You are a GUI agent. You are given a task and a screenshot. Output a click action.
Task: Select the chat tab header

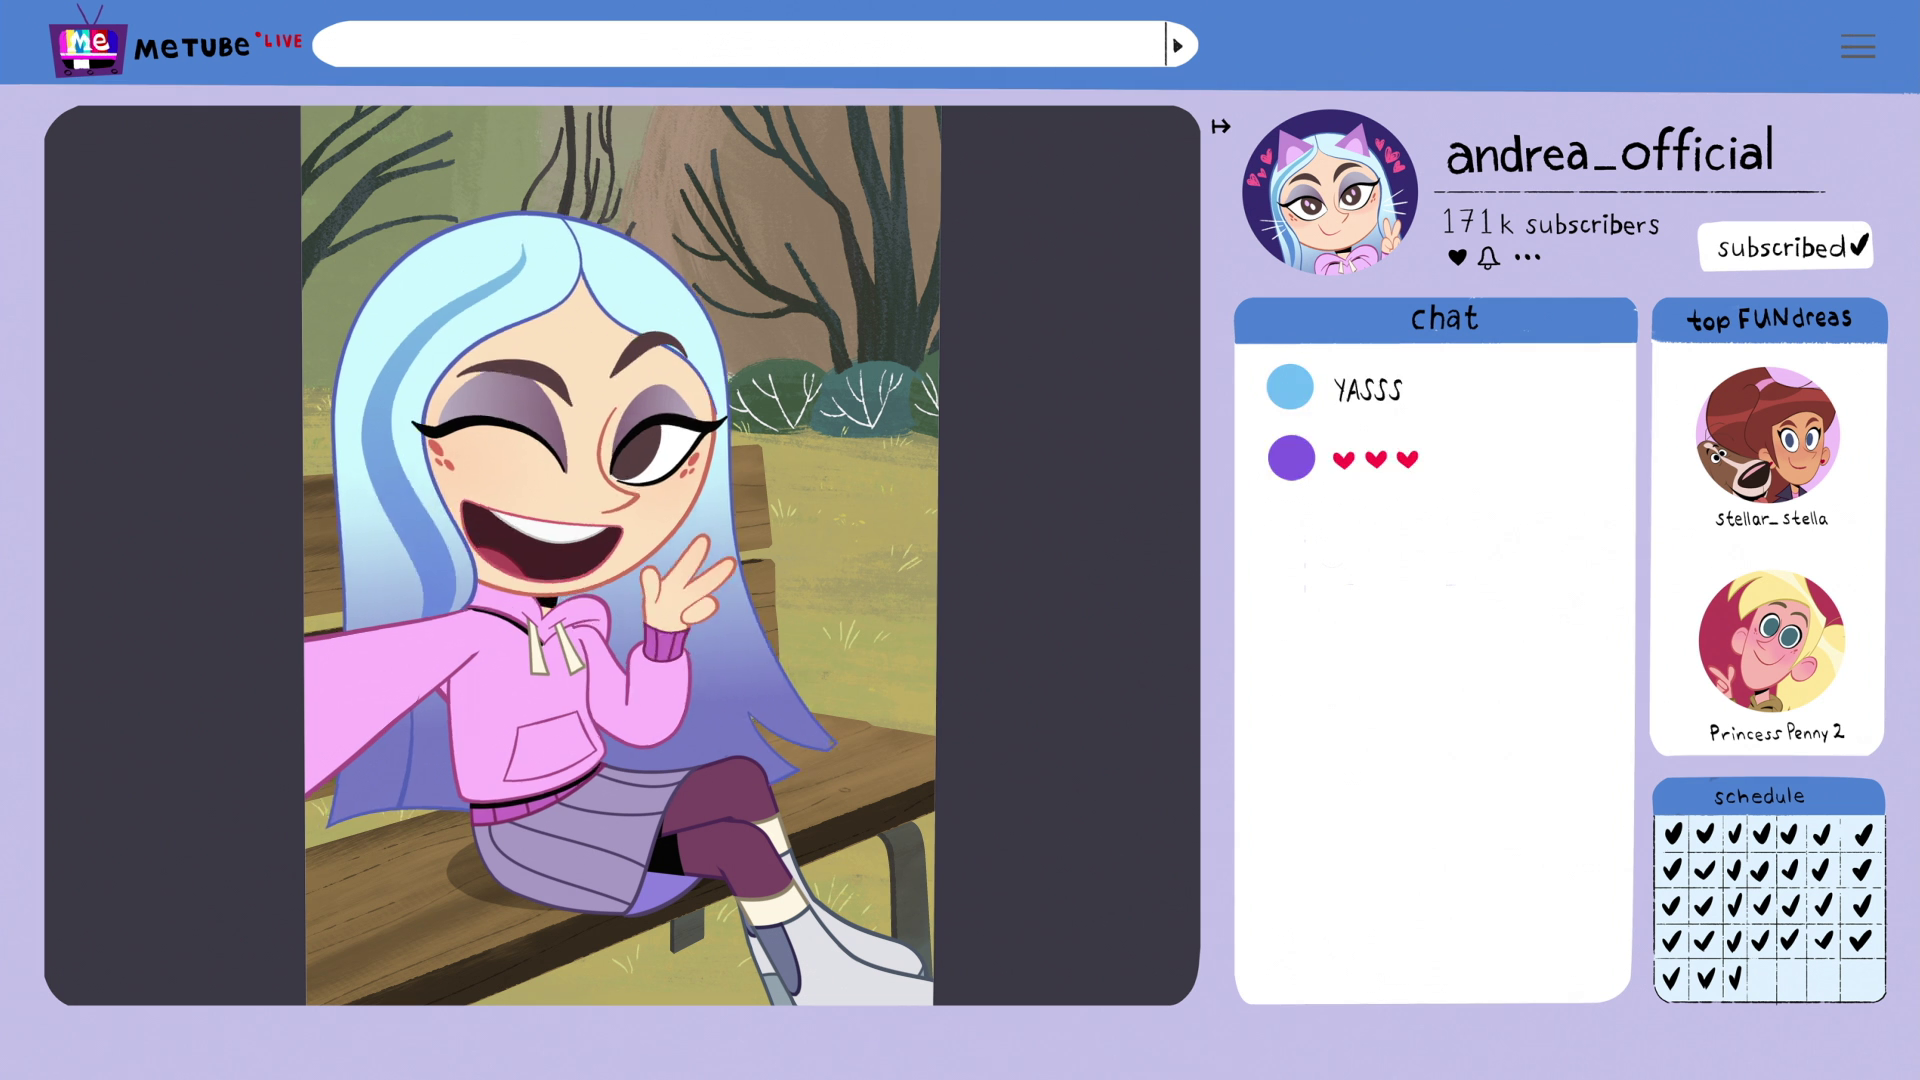pyautogui.click(x=1435, y=320)
